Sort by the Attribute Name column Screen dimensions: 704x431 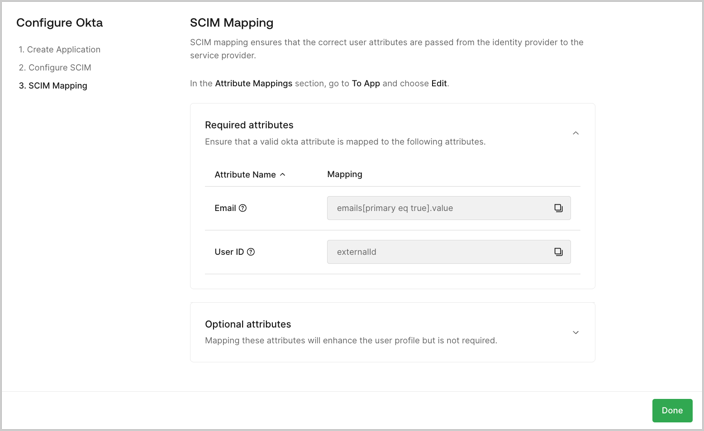pos(250,175)
